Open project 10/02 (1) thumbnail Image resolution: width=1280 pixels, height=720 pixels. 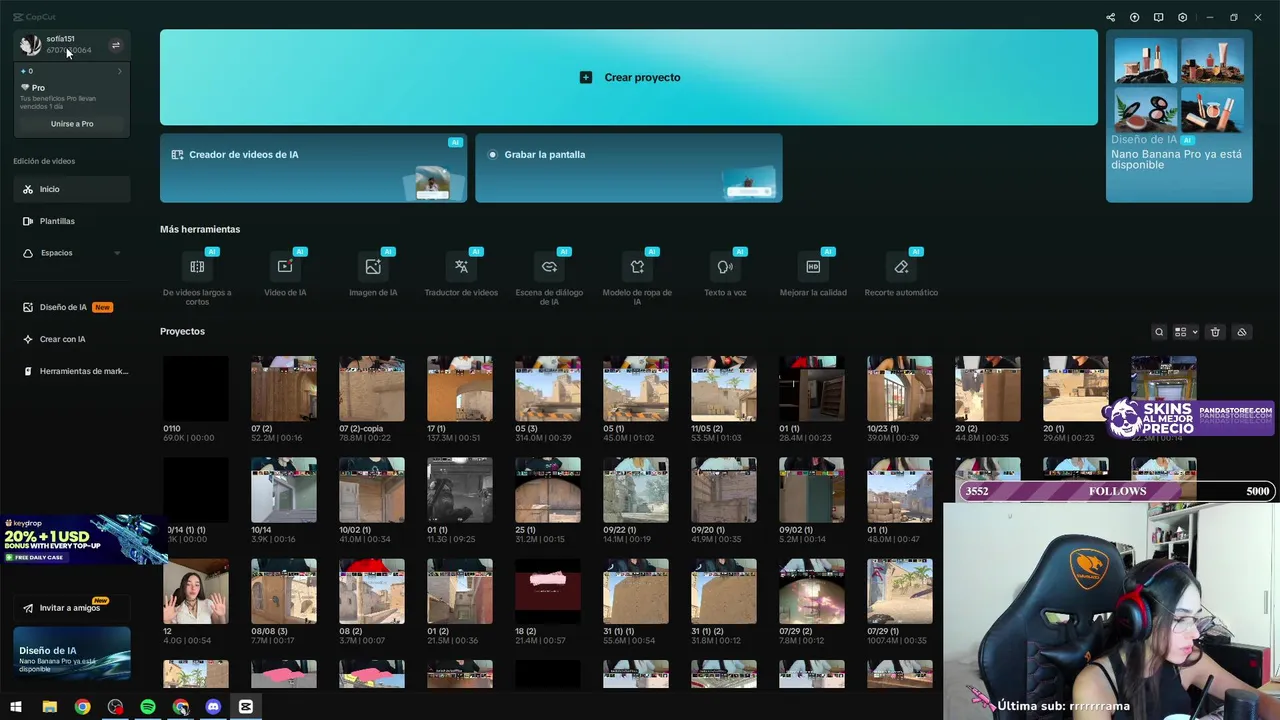pos(372,490)
